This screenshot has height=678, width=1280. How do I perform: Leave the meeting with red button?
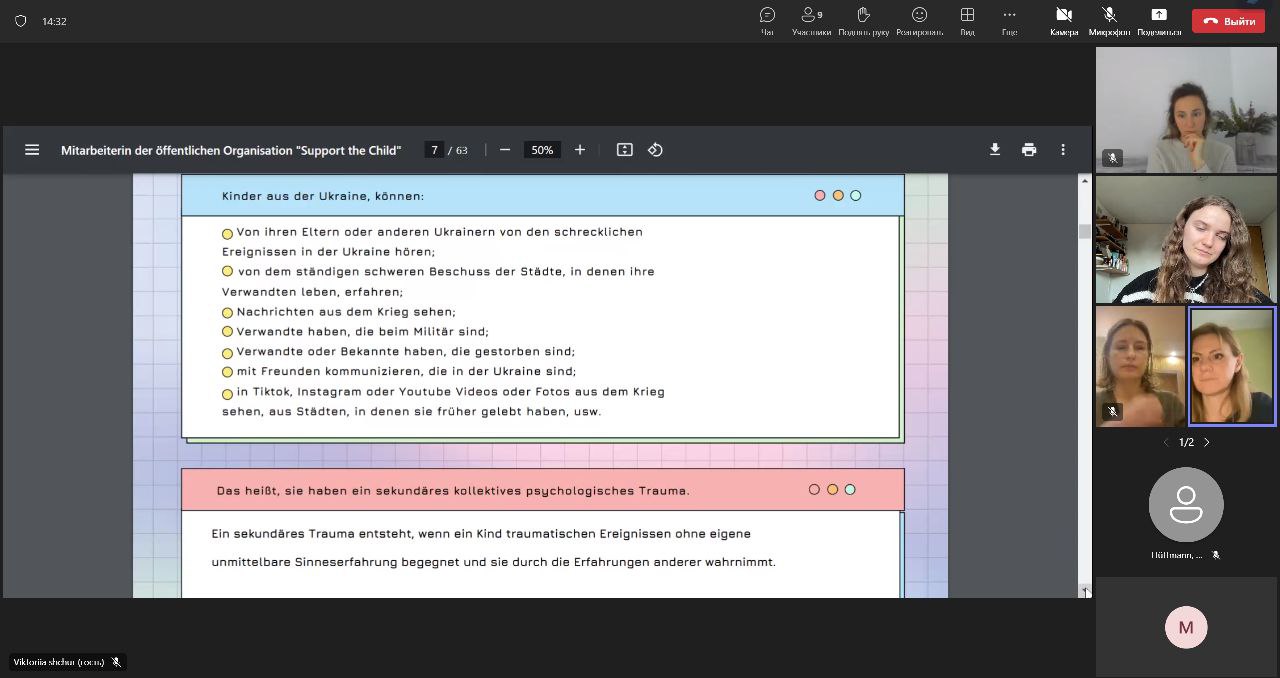point(1228,21)
